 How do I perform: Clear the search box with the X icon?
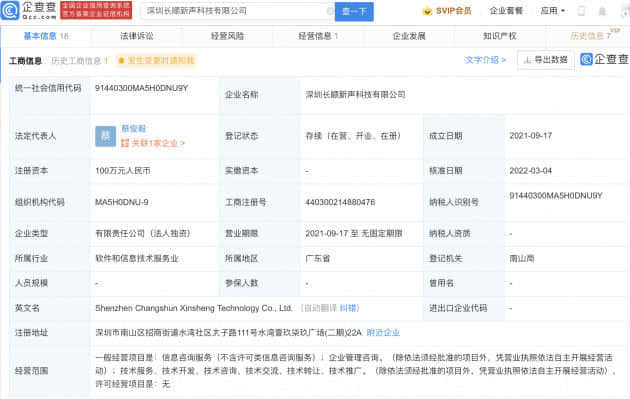(330, 11)
